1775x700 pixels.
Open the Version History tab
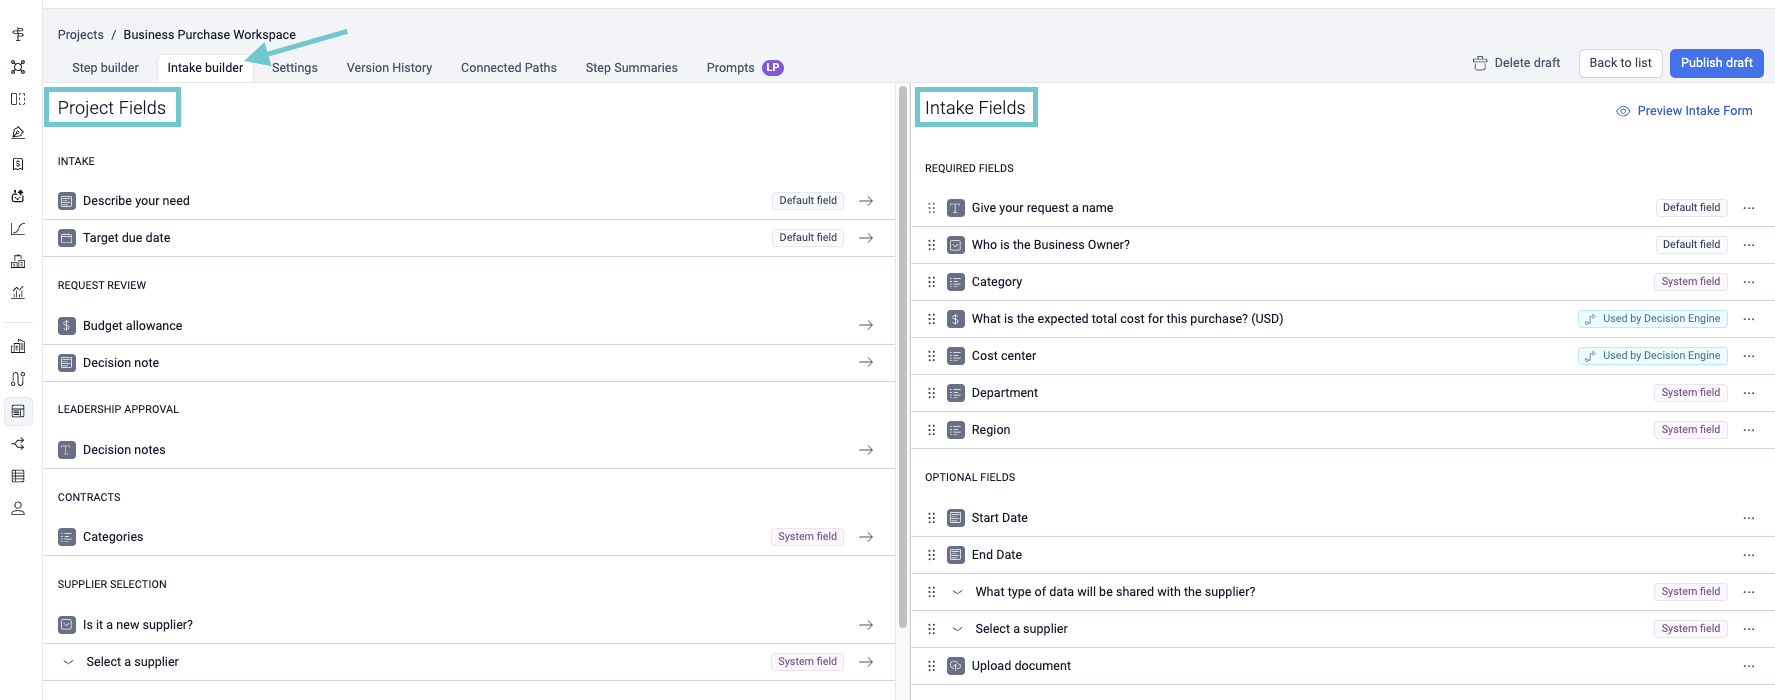[389, 68]
